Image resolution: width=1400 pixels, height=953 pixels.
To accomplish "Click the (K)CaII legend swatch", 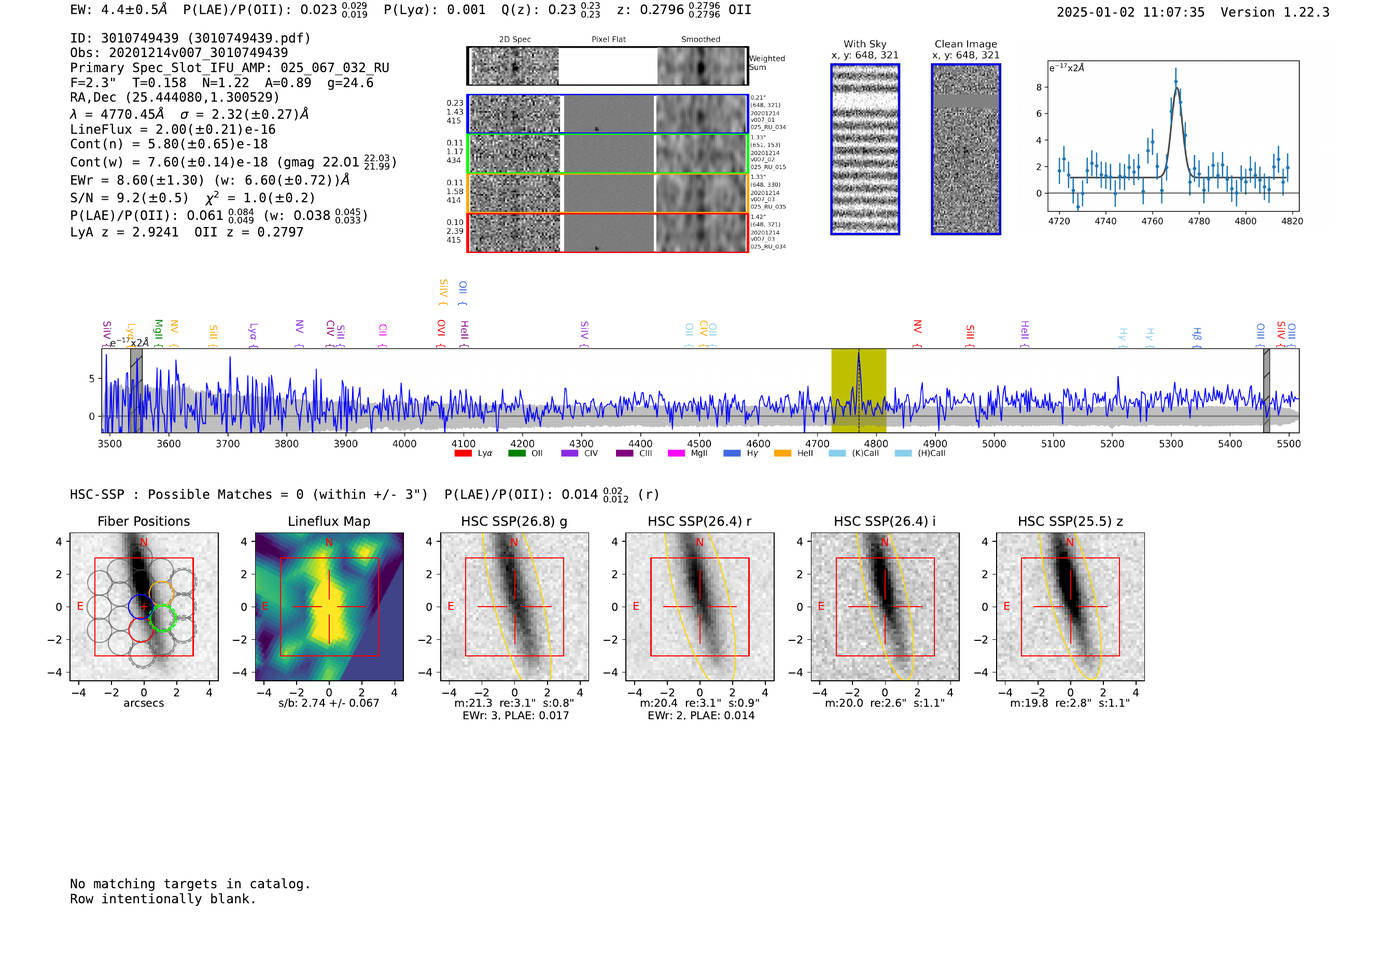I will click(837, 453).
